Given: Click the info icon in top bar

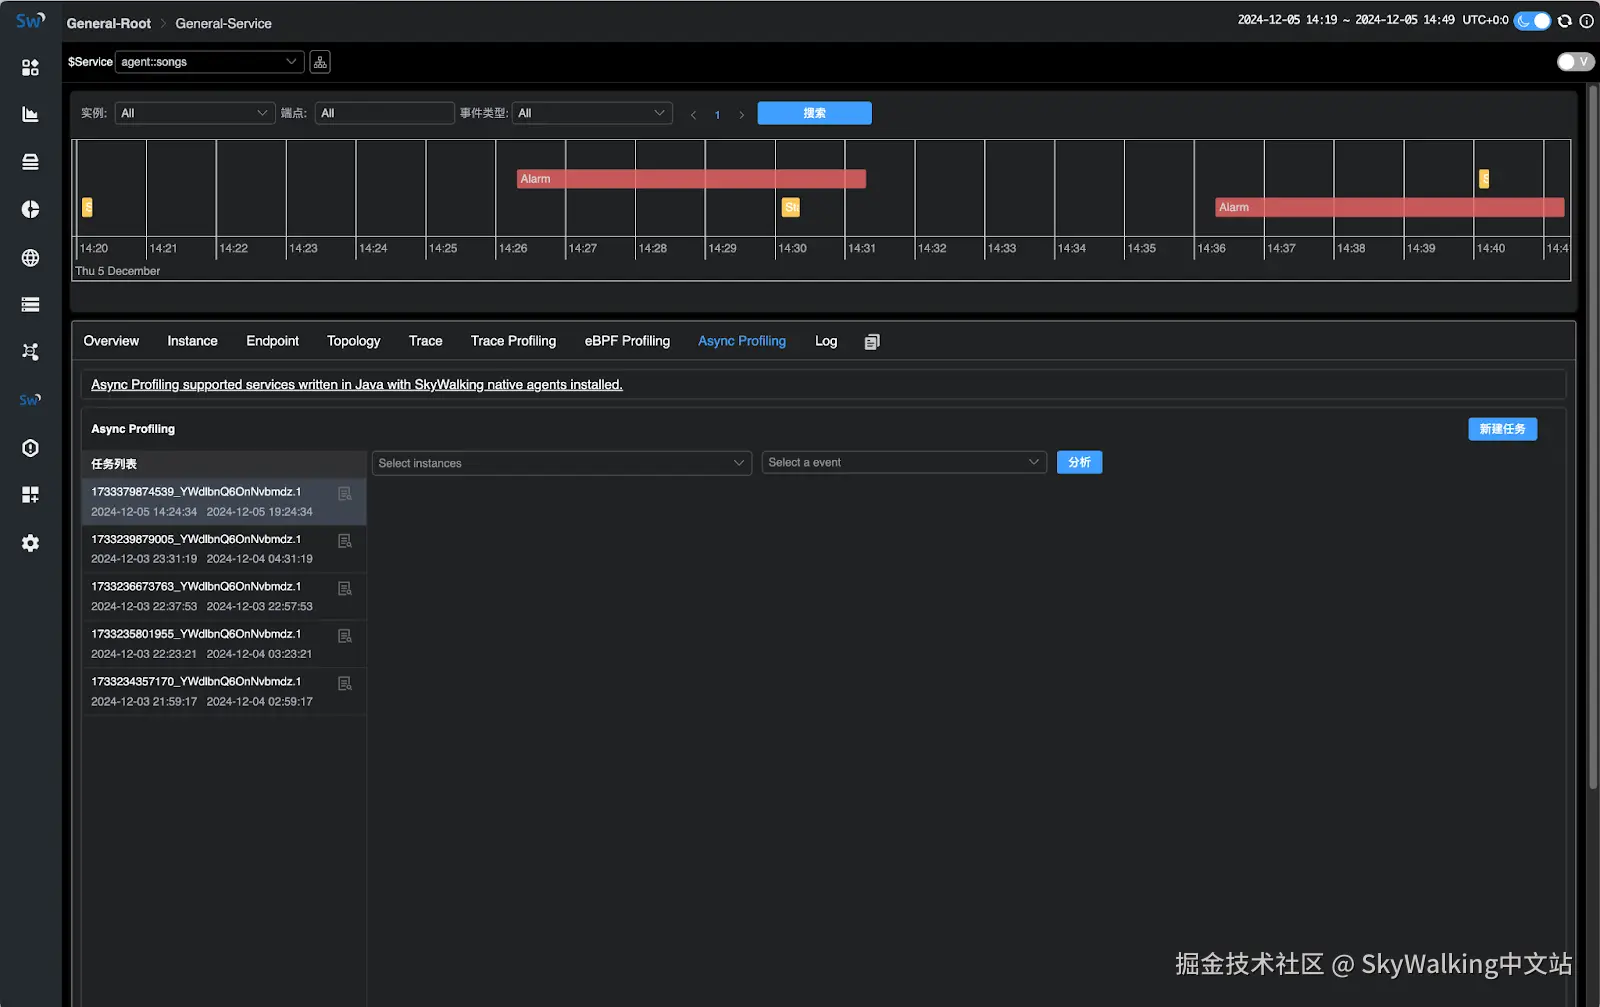Looking at the screenshot, I should [x=1586, y=20].
